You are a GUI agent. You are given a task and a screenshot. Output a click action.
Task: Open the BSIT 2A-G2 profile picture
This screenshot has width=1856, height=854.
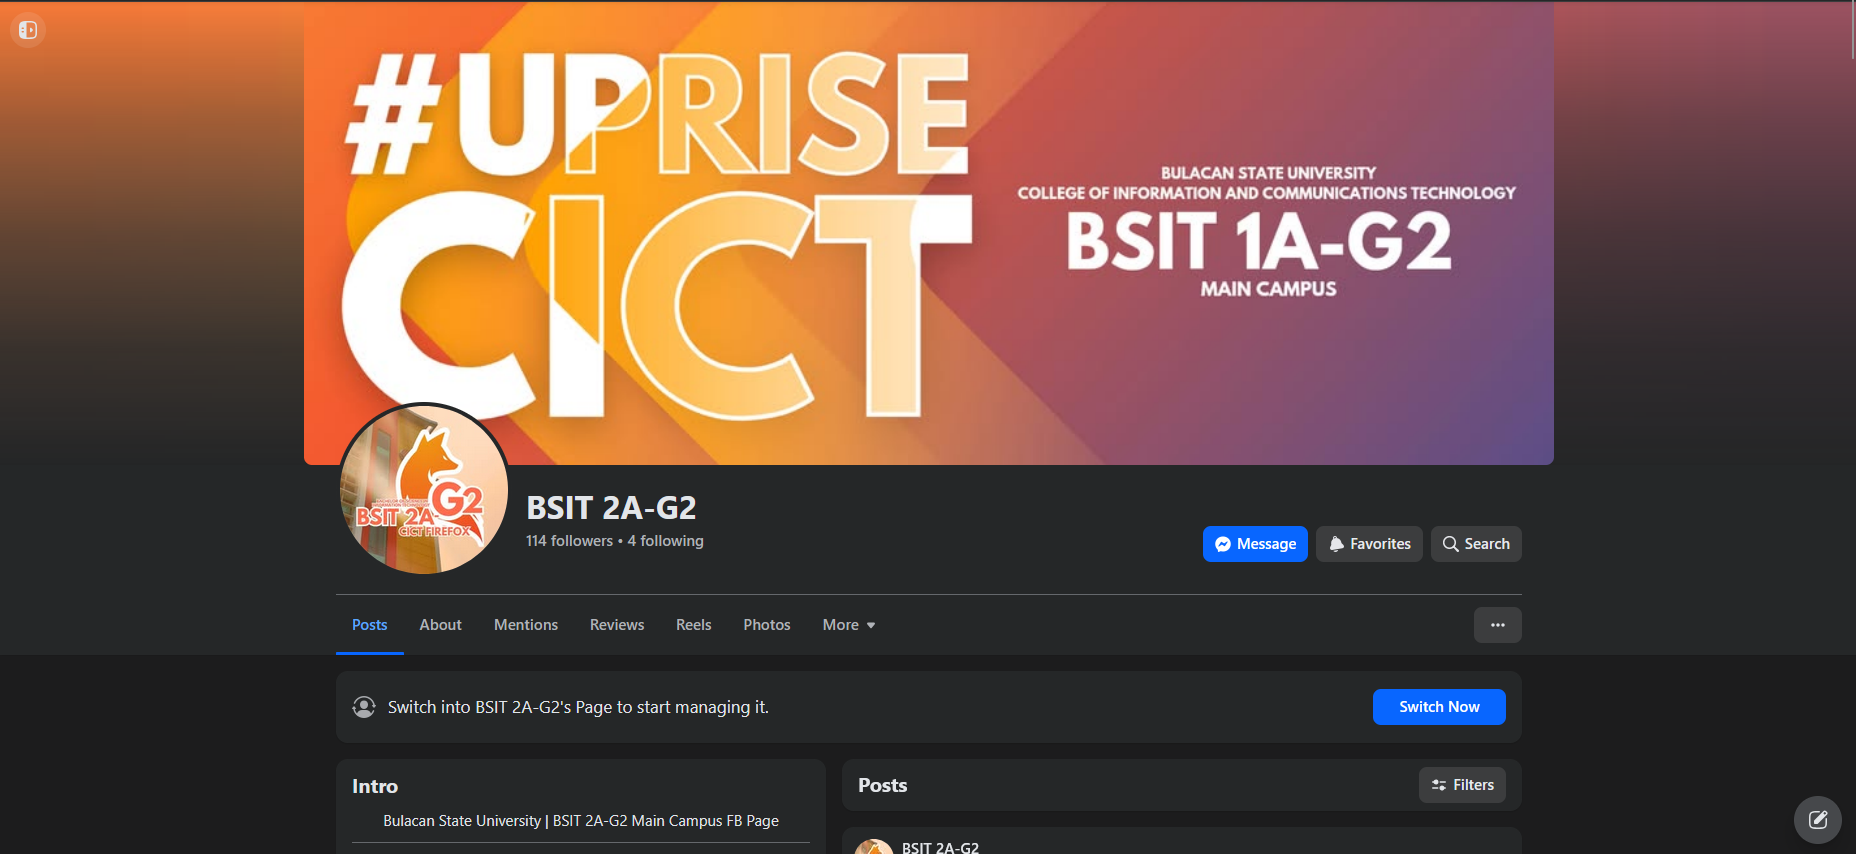pyautogui.click(x=424, y=489)
